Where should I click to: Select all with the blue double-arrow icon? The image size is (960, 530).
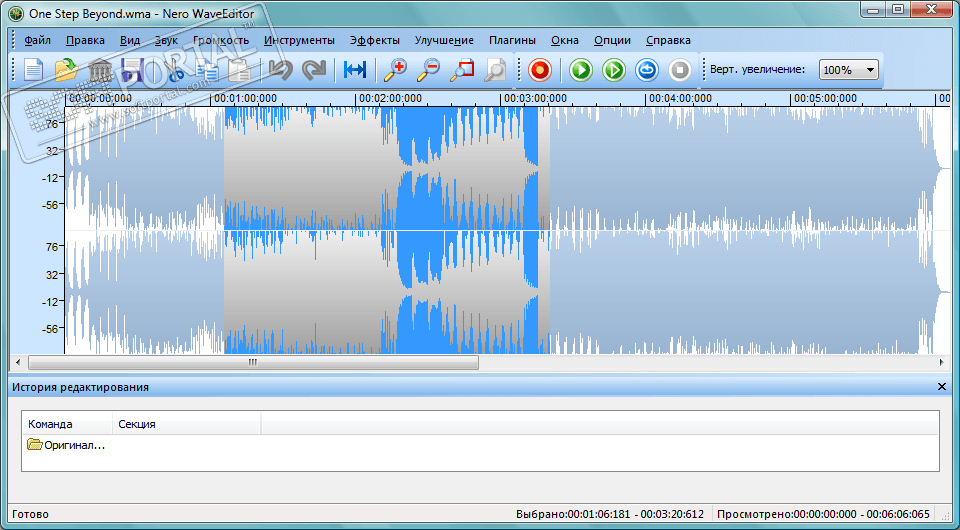tap(354, 70)
